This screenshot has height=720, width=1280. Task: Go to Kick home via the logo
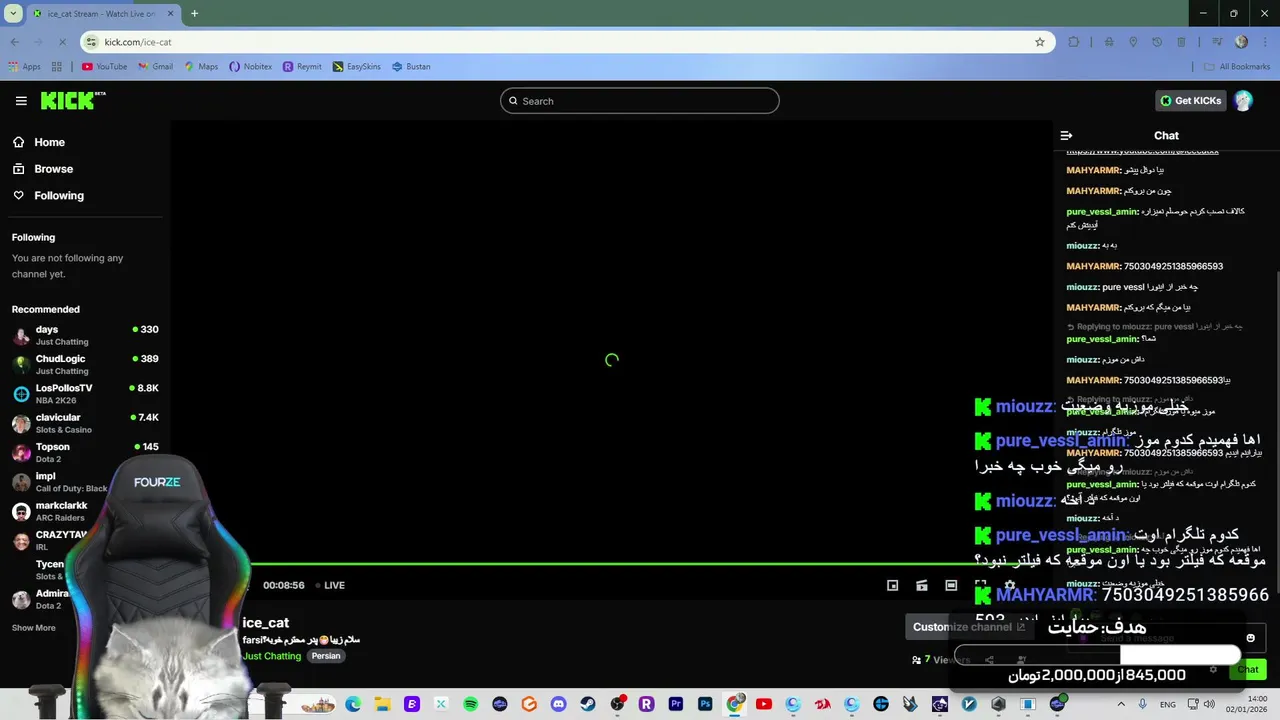73,100
